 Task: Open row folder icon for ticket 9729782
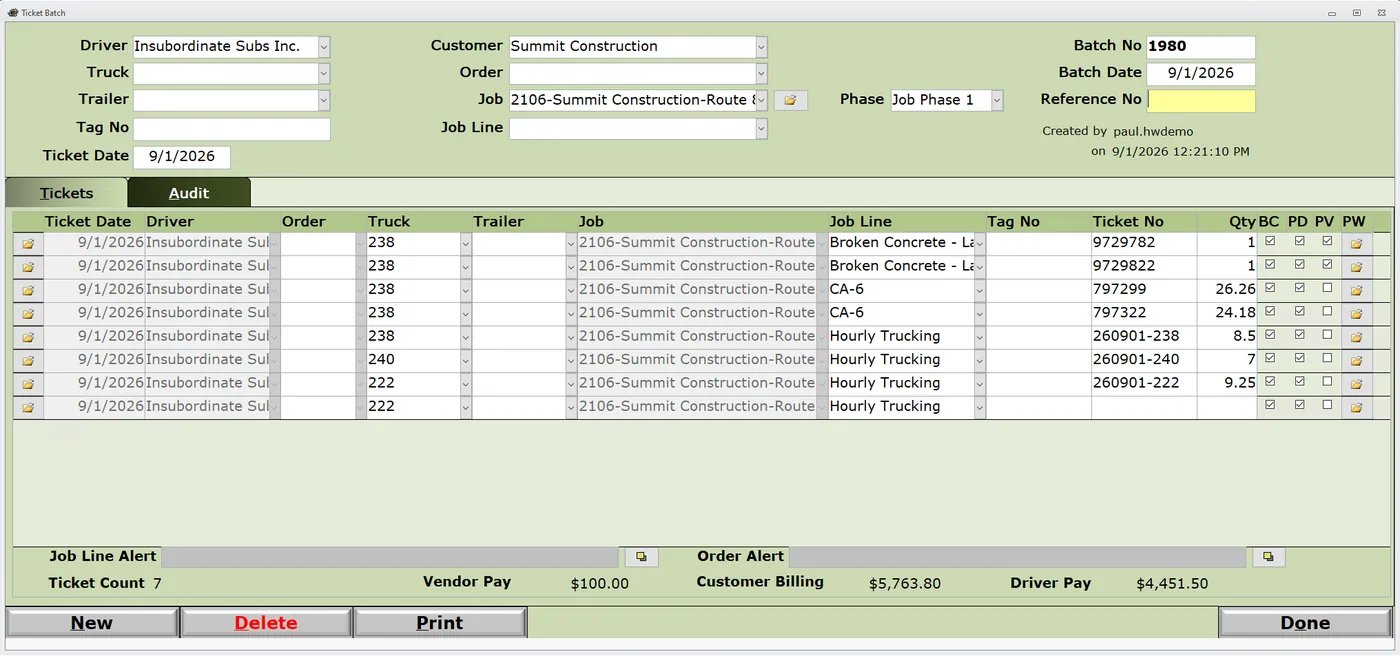click(28, 243)
